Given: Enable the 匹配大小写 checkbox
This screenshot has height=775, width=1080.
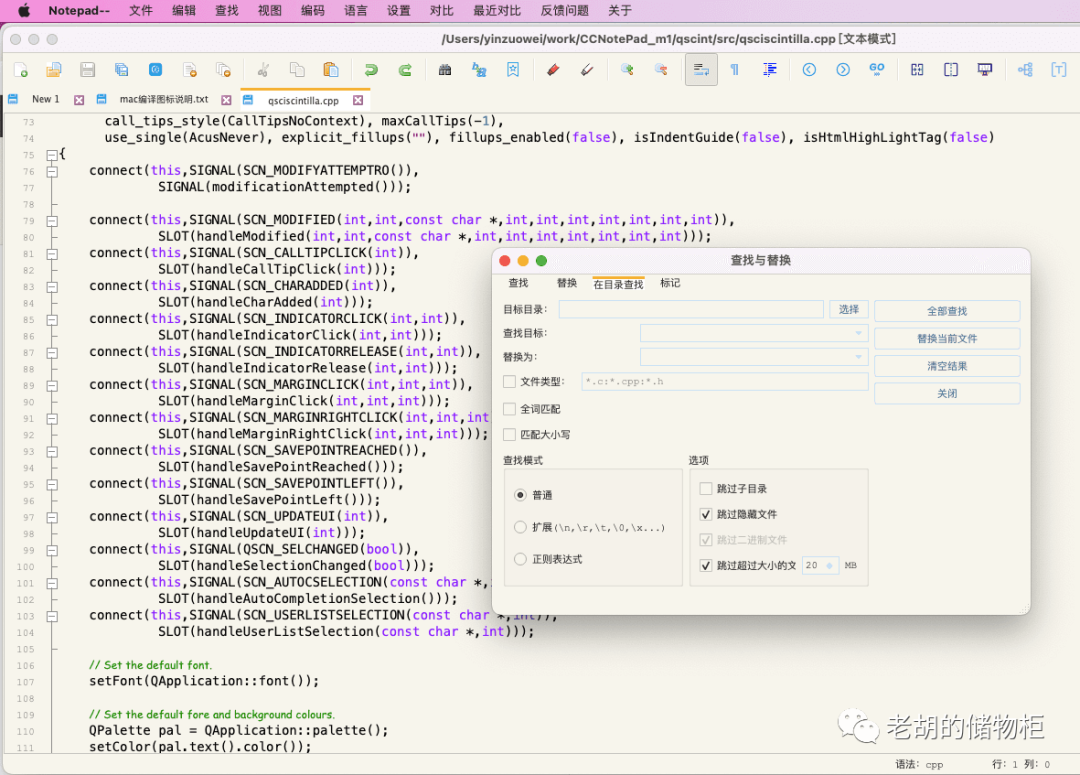Looking at the screenshot, I should [510, 435].
